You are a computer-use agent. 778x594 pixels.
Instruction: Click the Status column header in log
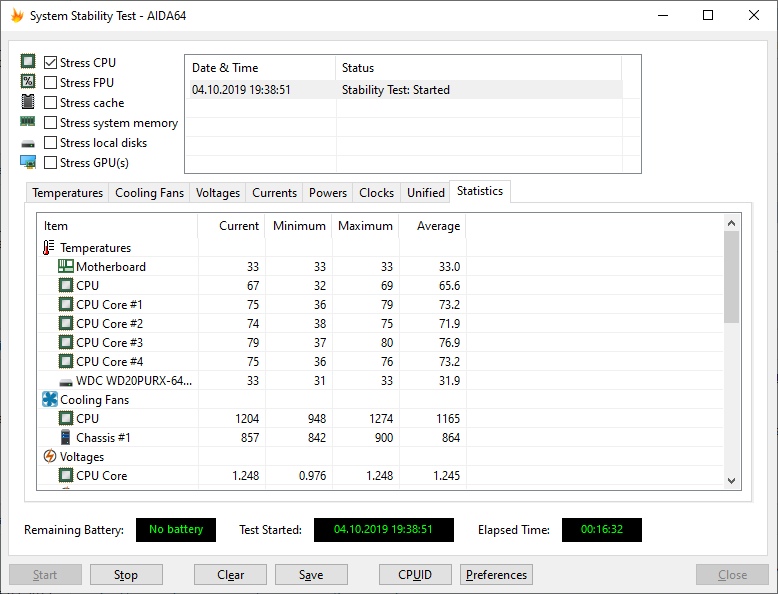[478, 68]
